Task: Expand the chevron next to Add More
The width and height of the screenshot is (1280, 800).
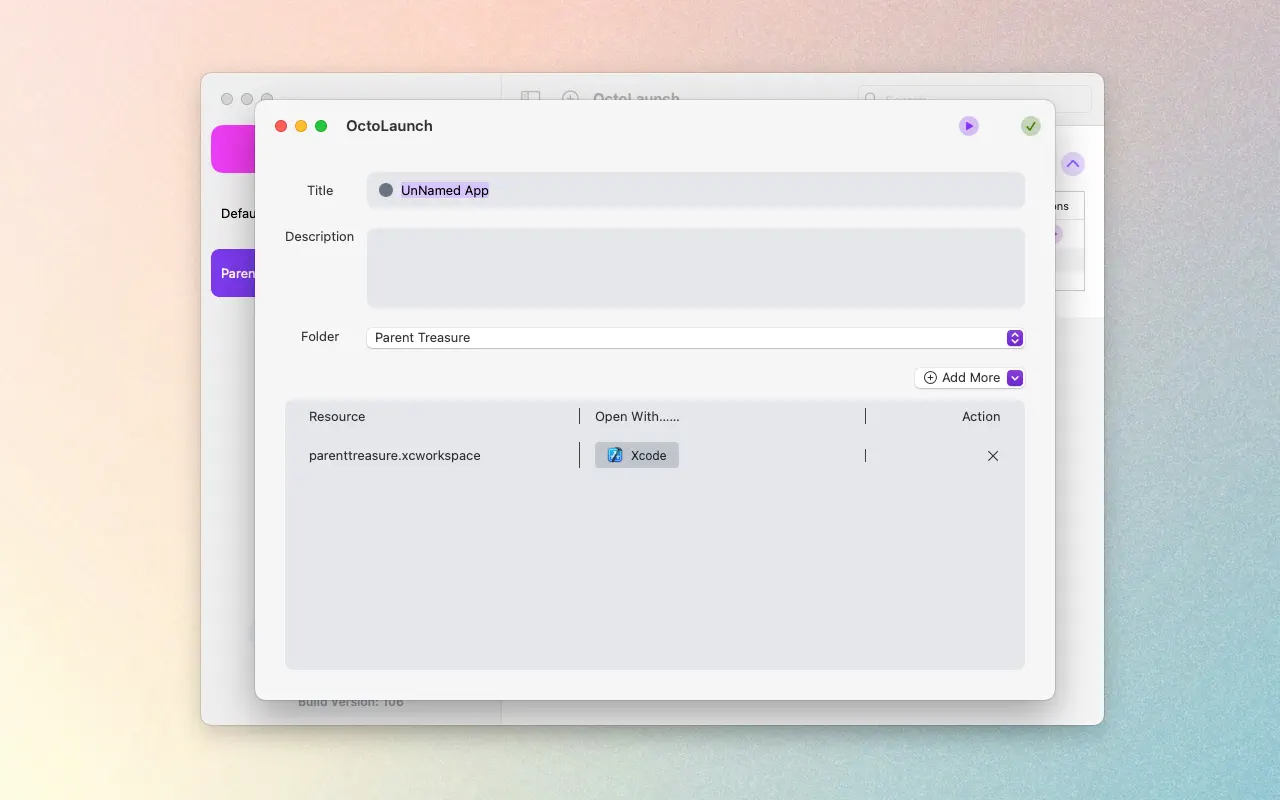Action: point(1015,377)
